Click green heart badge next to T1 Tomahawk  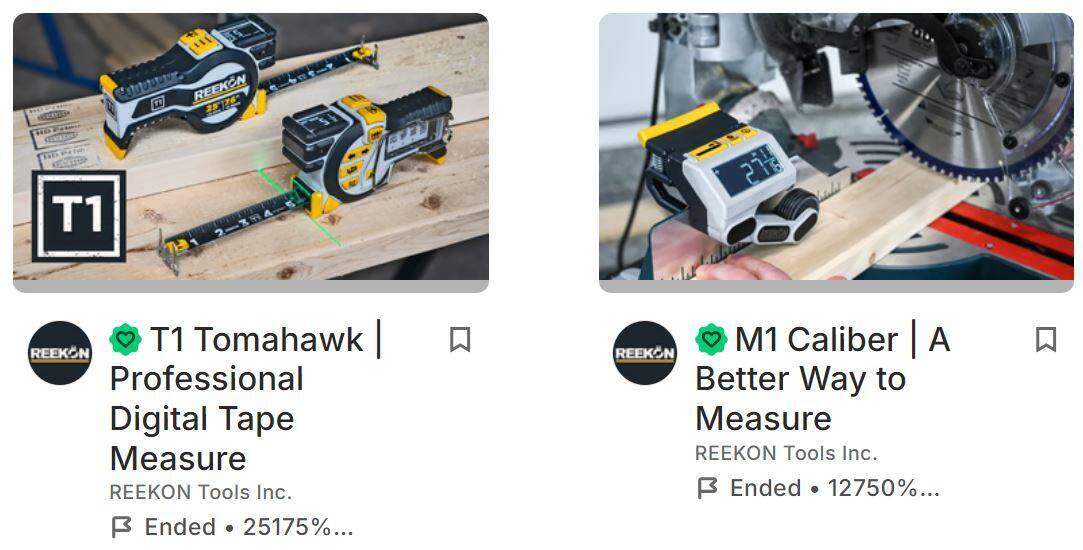[x=125, y=339]
